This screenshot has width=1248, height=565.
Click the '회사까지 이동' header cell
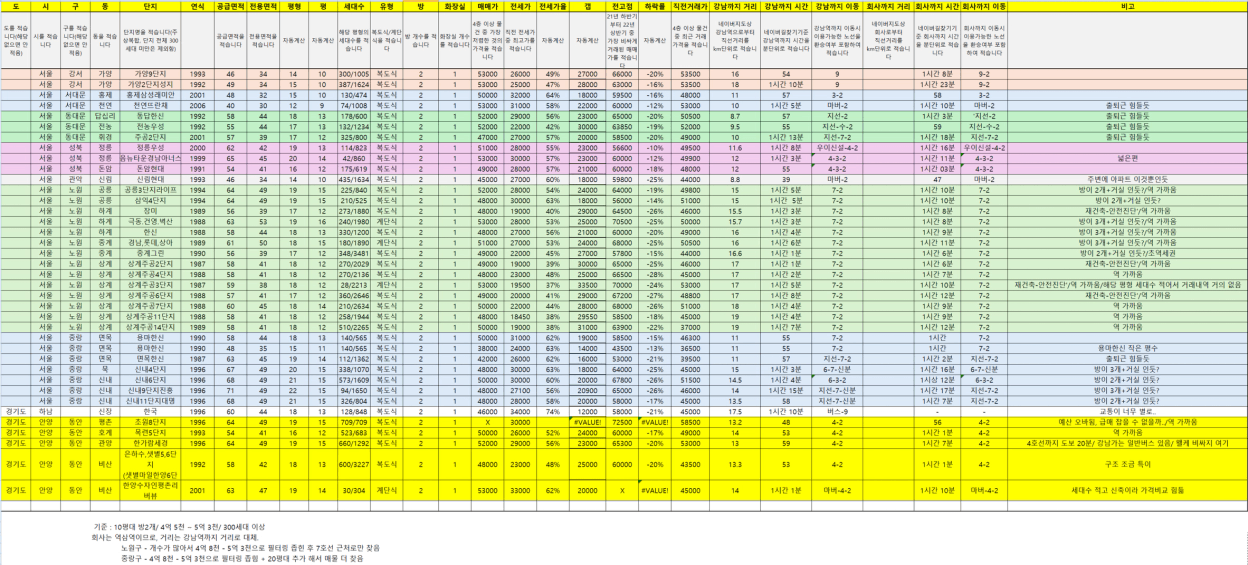(x=984, y=5)
